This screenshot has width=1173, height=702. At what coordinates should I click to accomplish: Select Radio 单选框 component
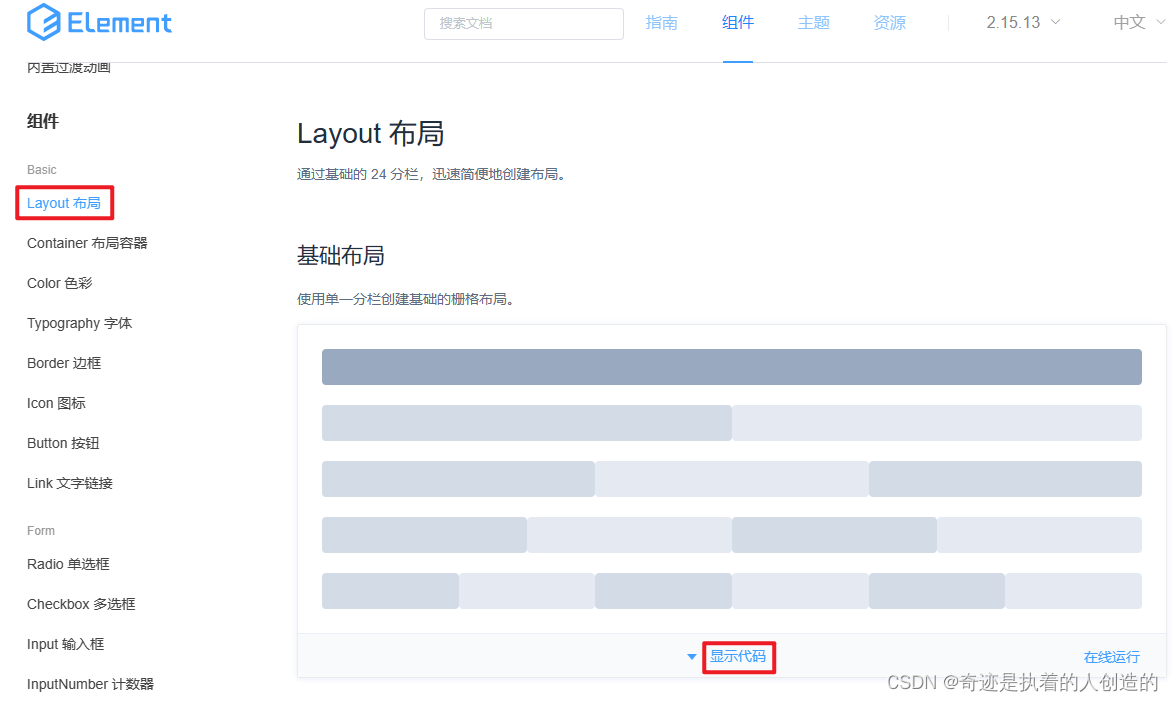(67, 564)
